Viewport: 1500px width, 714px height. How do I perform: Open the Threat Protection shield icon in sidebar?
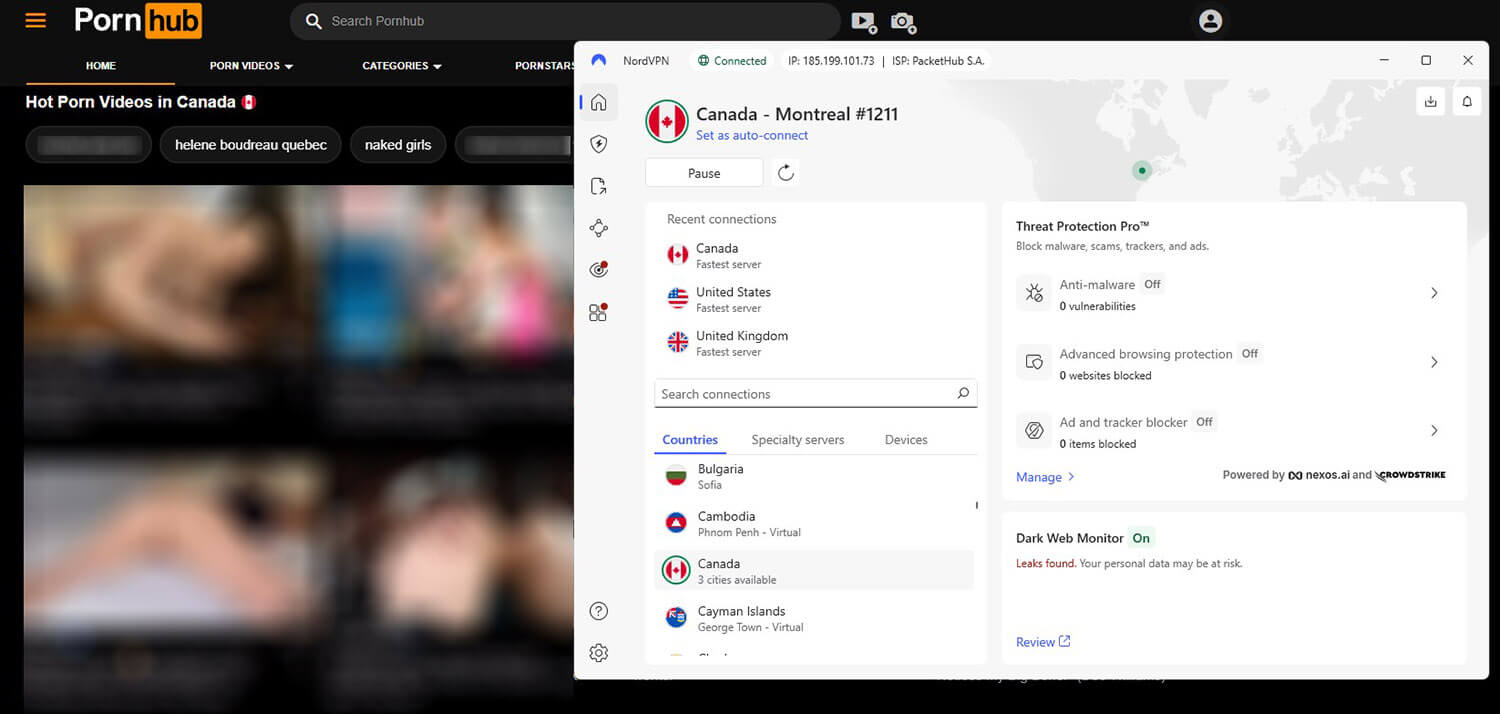(x=598, y=144)
